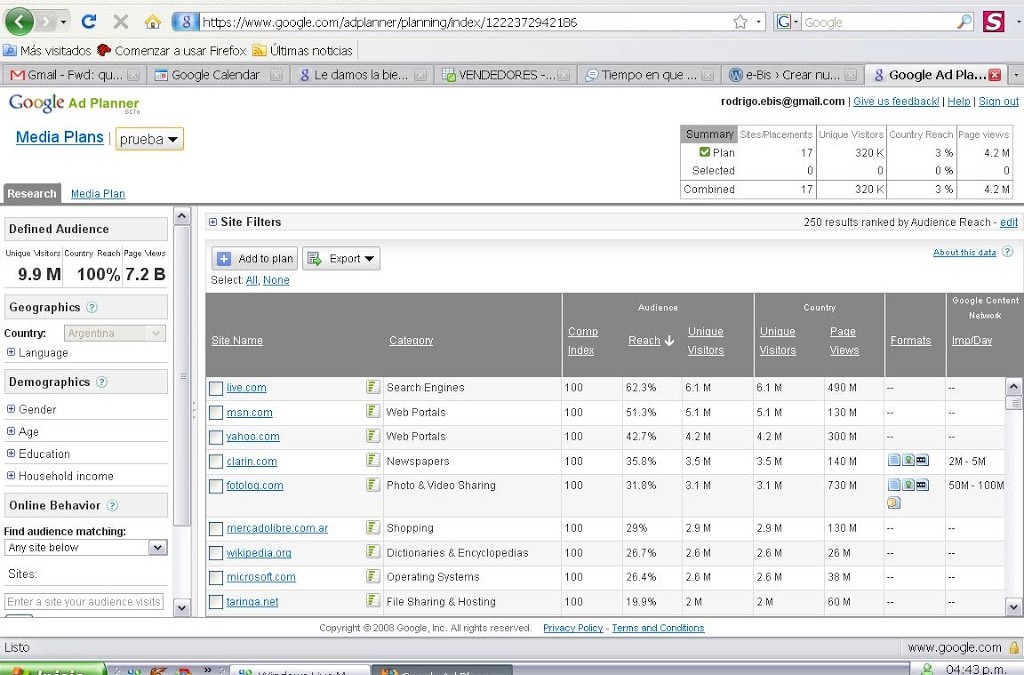Screen dimensions: 1024x675
Task: Click the Firefox home icon
Action: [x=152, y=21]
